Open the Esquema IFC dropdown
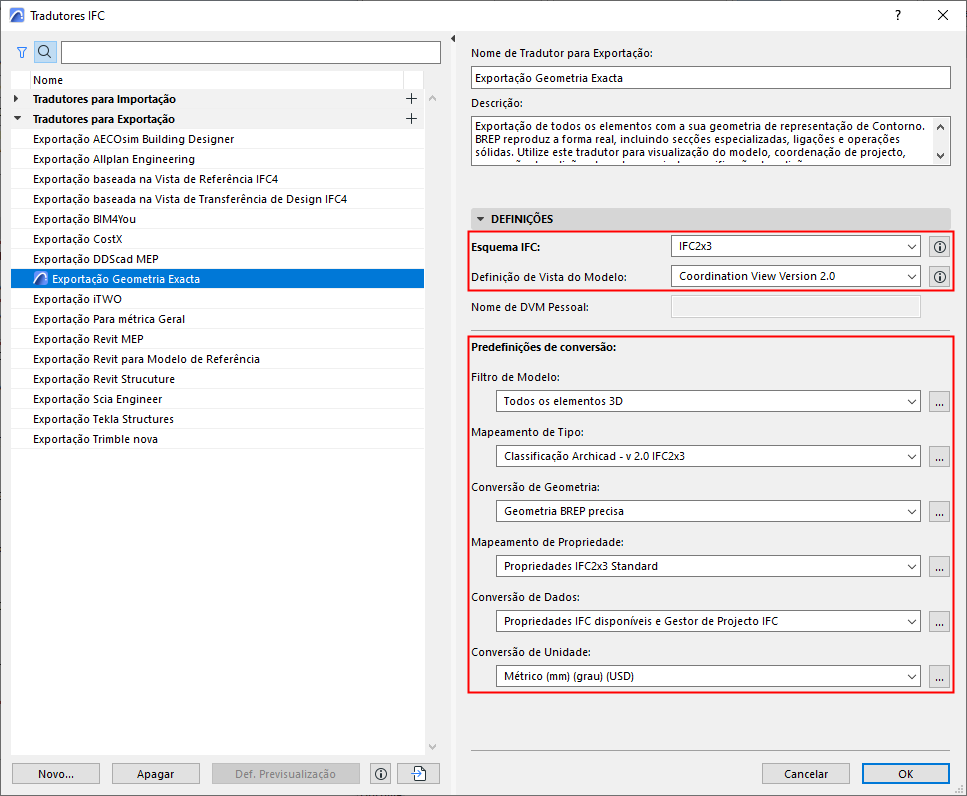Viewport: 967px width, 796px height. pos(796,247)
